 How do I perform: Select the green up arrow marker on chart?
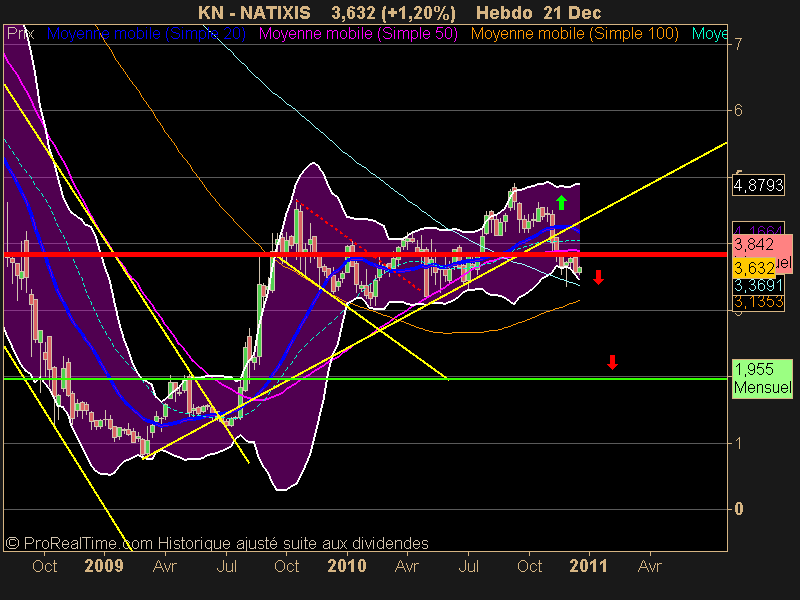(x=561, y=203)
